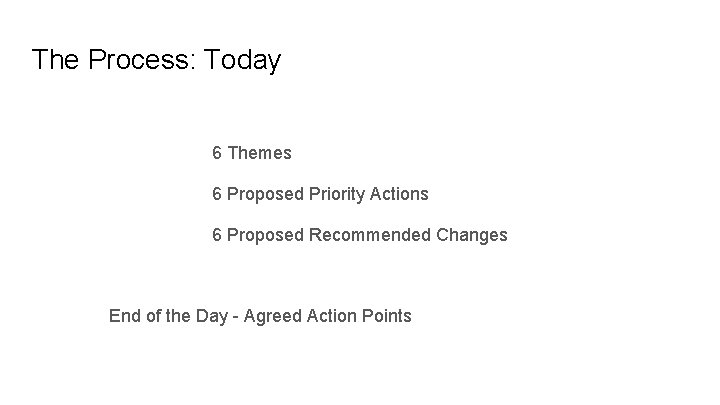Click the word "Day" in the bottom line
Viewport: 720px width, 405px height.
pyautogui.click(x=211, y=316)
